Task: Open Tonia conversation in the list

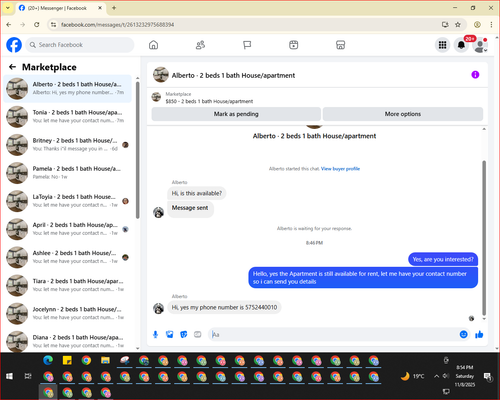Action: (68, 117)
